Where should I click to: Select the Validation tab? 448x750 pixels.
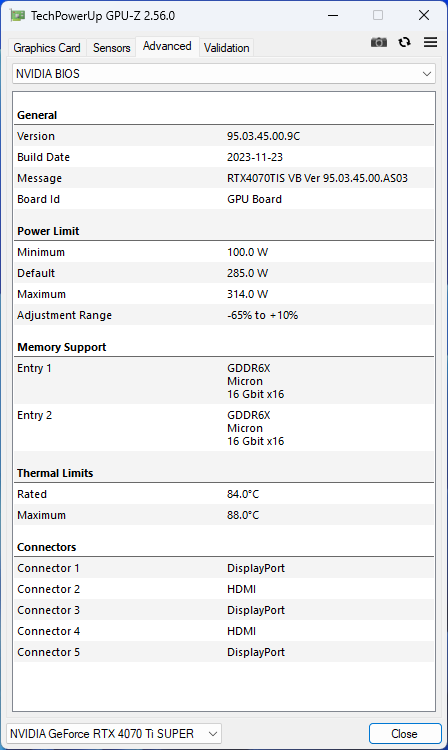tap(227, 48)
